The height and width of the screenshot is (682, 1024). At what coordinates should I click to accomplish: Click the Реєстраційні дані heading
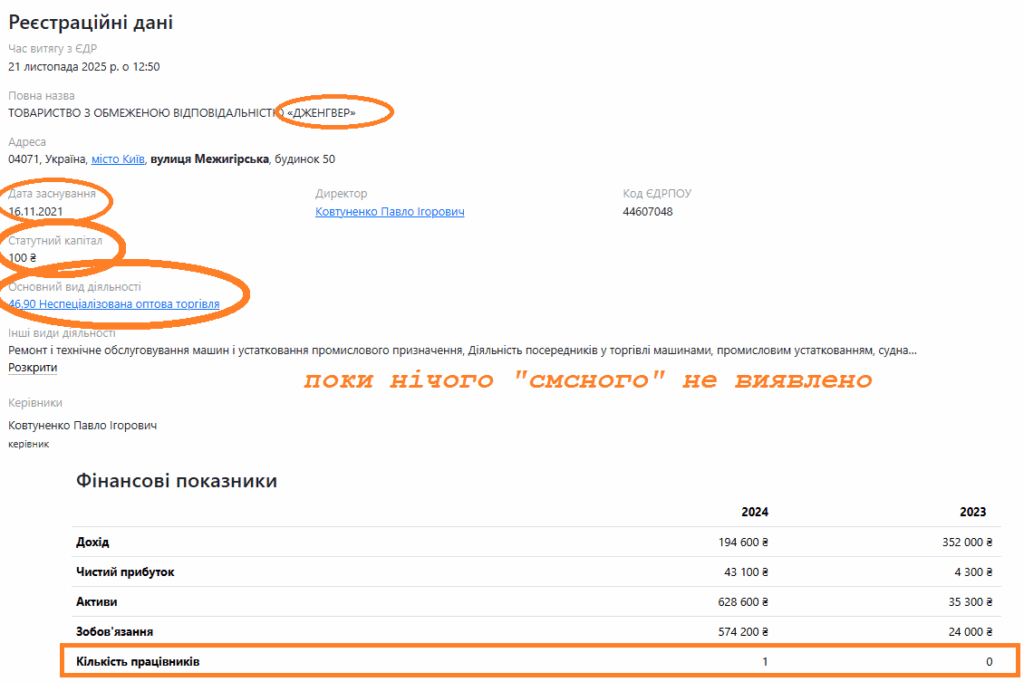[91, 23]
